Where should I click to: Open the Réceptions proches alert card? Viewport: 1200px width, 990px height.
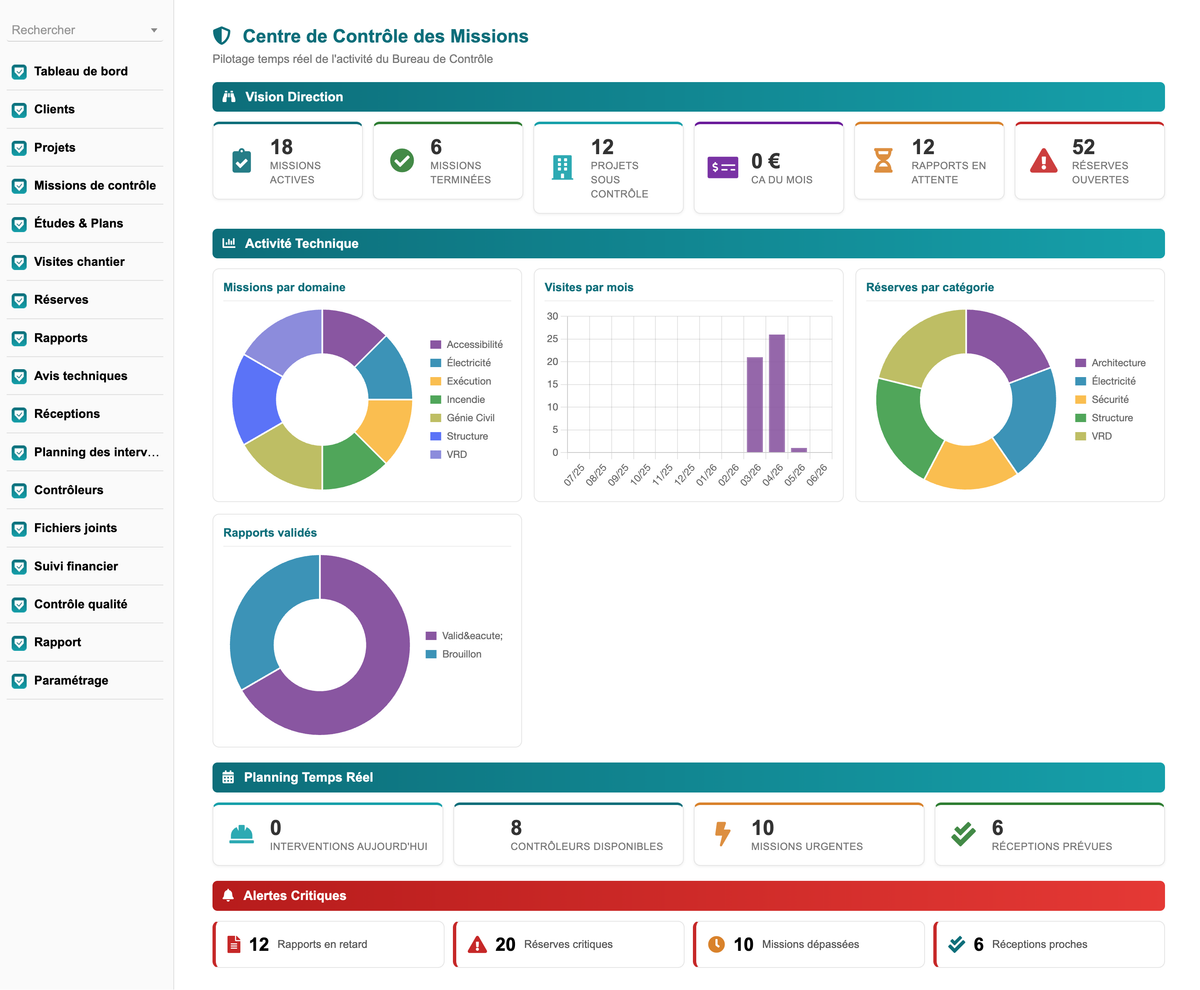click(x=1049, y=944)
